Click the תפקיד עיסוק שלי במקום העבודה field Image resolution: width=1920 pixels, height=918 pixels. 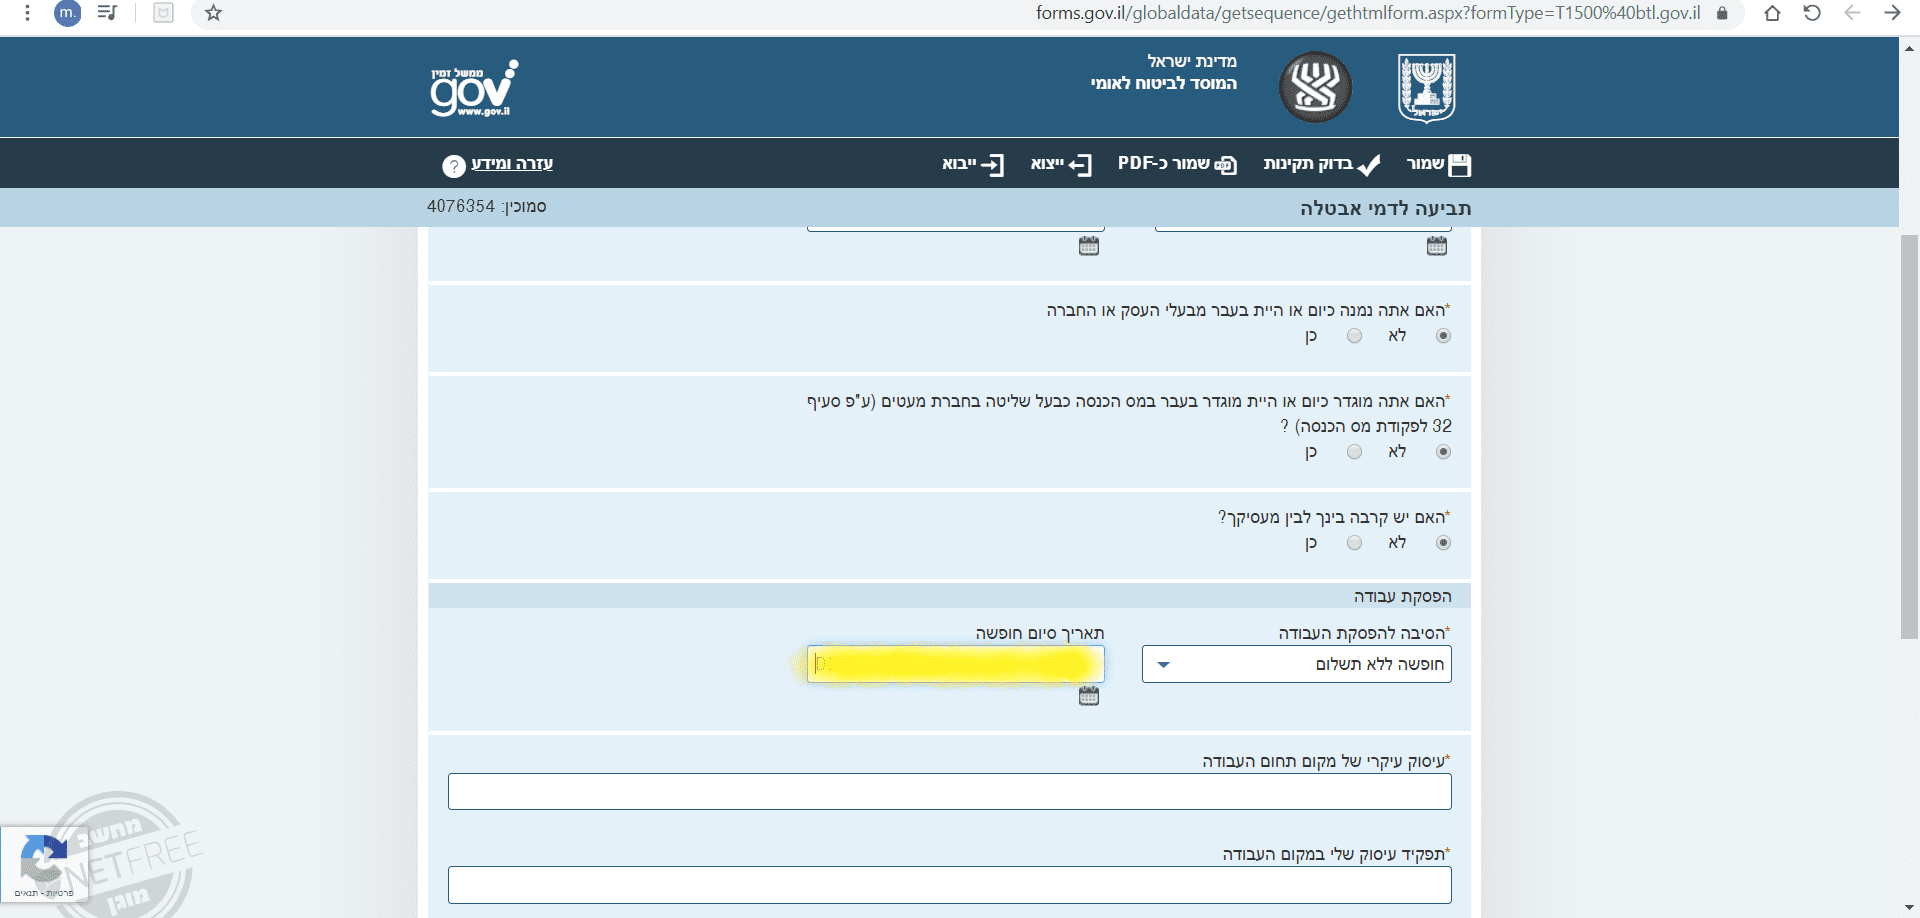(x=950, y=885)
